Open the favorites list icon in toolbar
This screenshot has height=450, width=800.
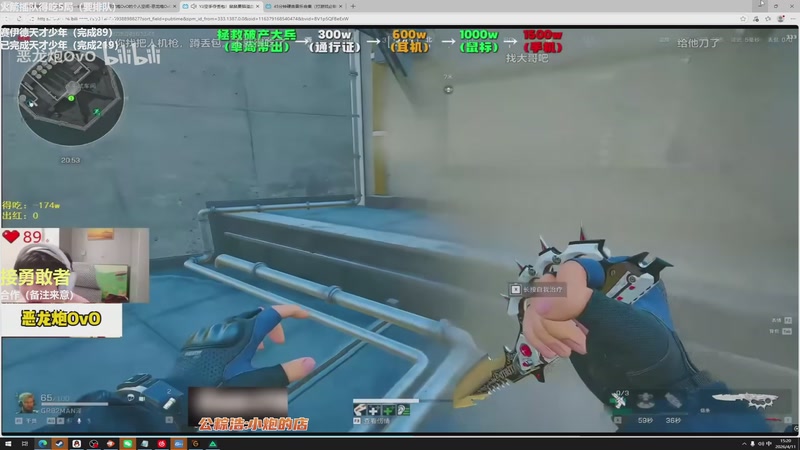pos(768,19)
